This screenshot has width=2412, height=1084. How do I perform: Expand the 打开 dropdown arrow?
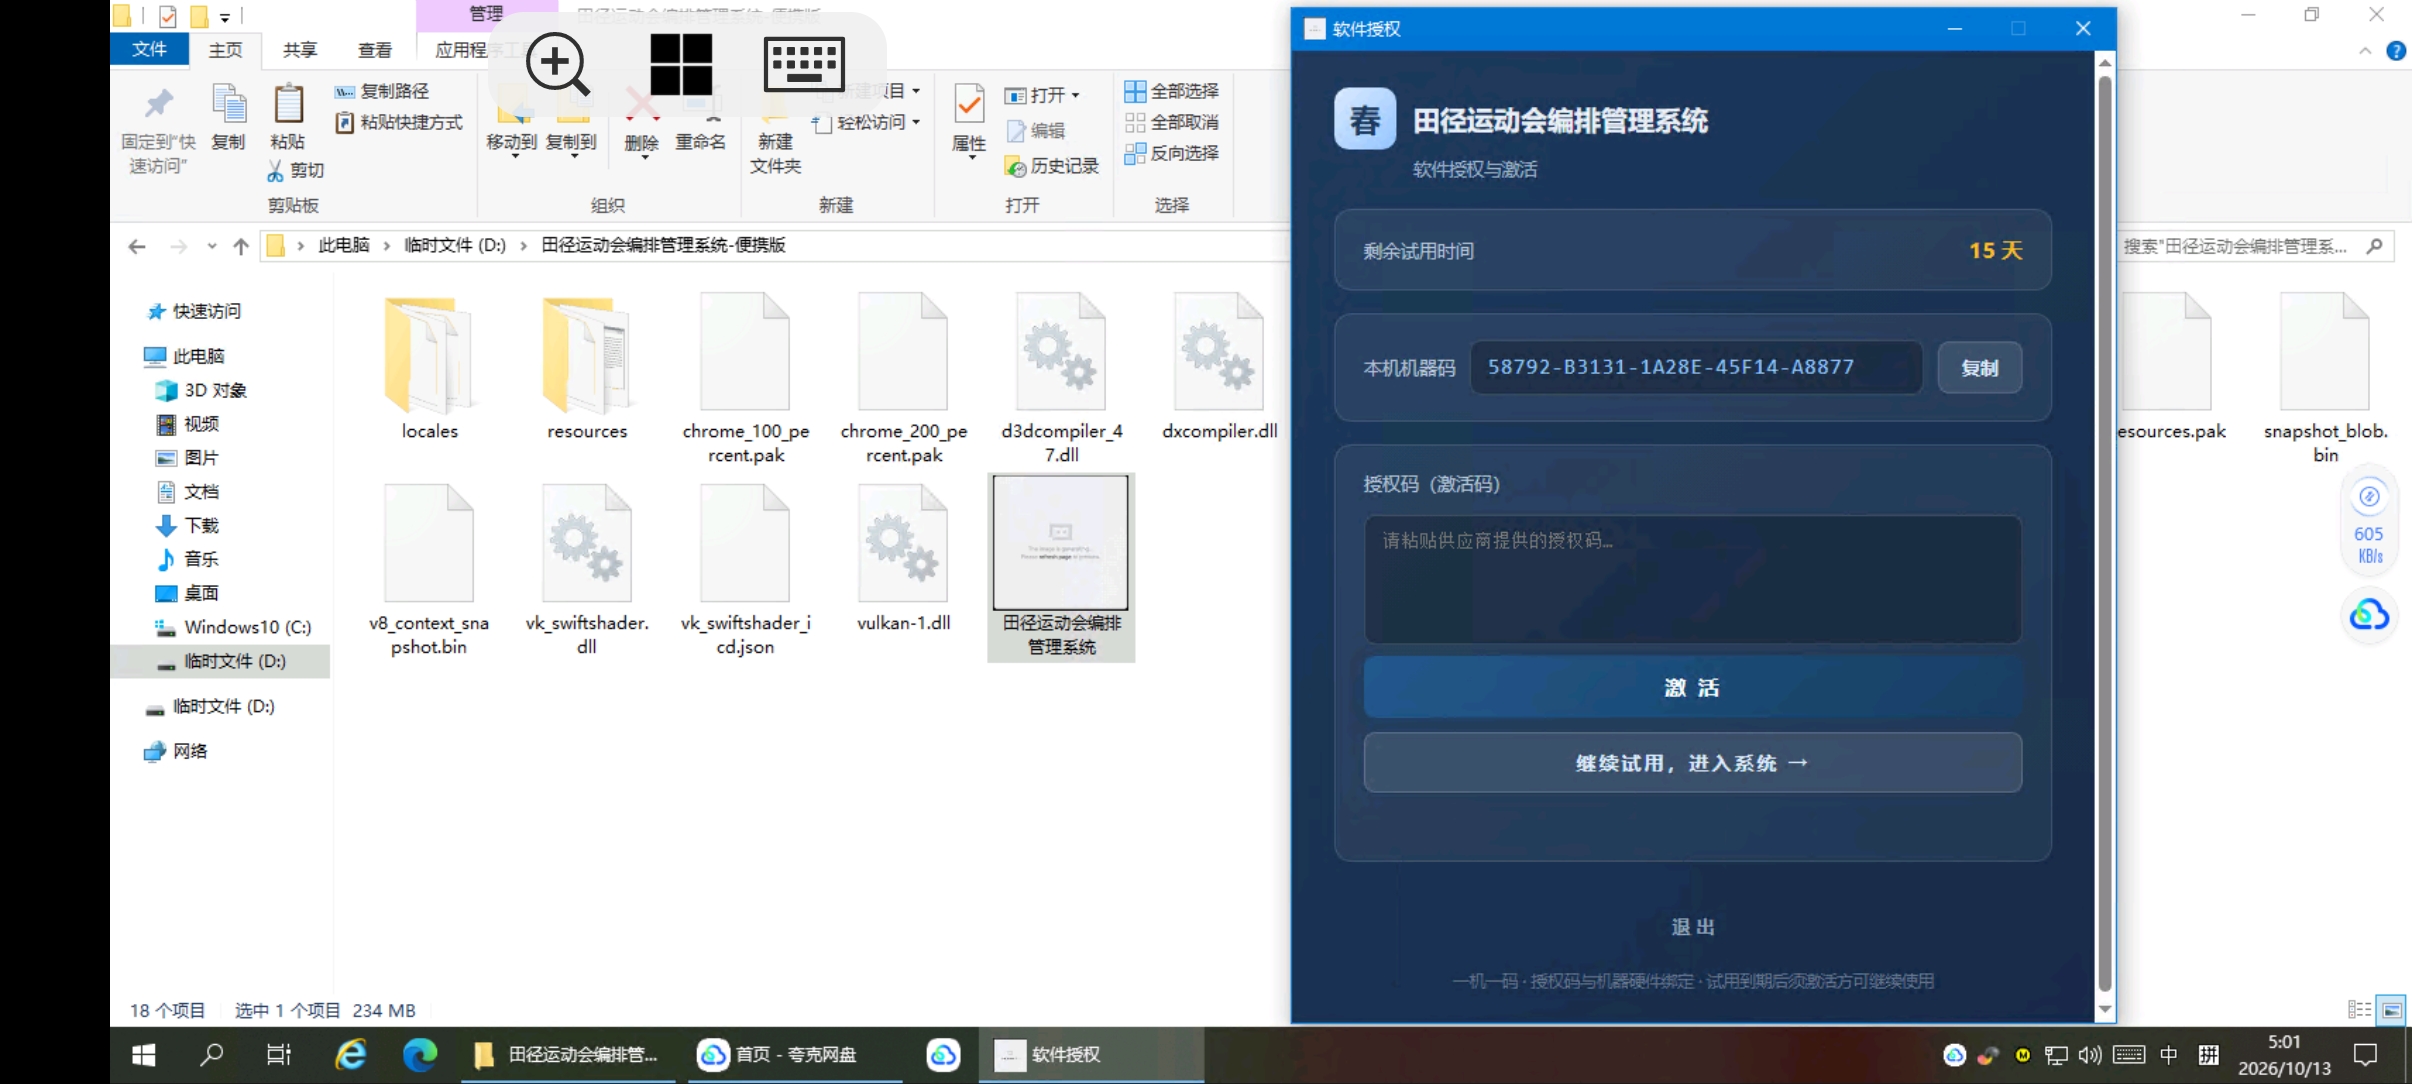[1075, 96]
